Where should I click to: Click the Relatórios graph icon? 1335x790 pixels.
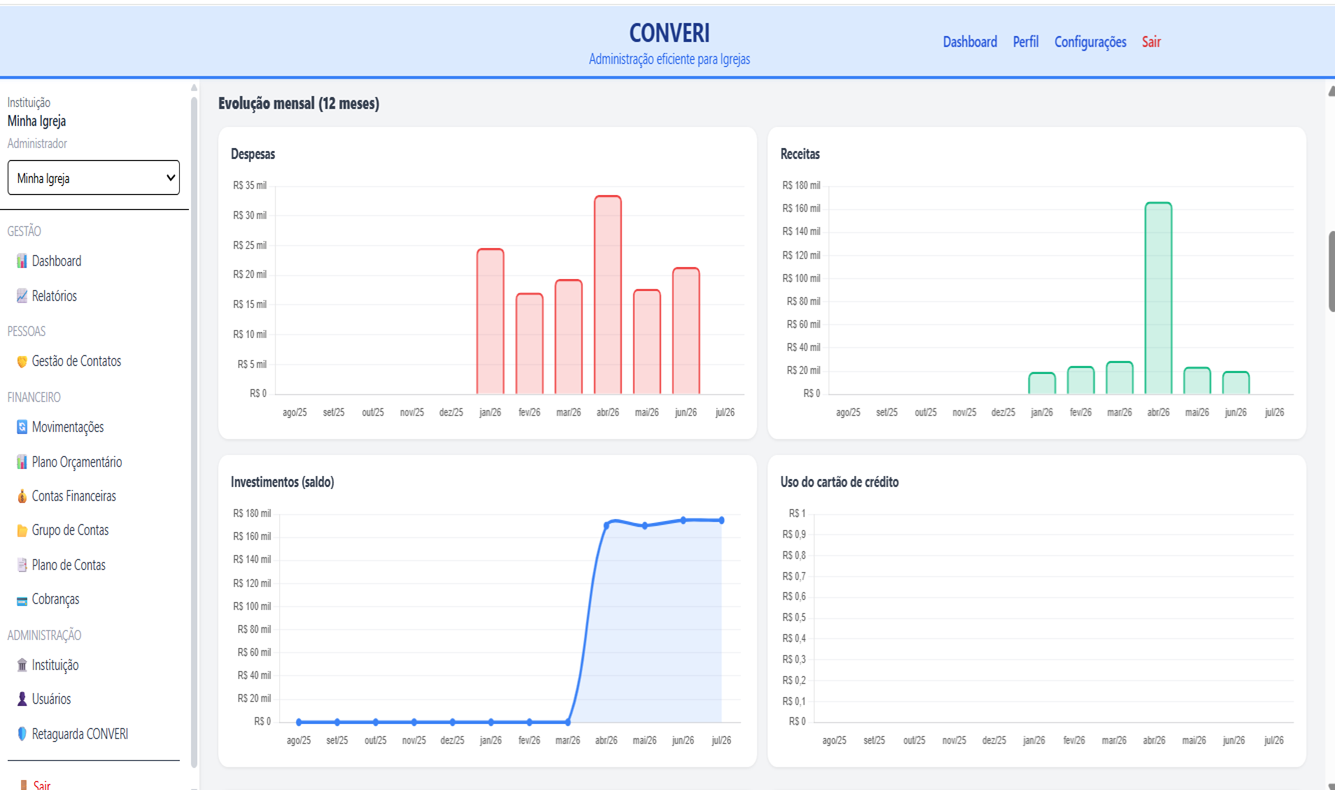22,296
